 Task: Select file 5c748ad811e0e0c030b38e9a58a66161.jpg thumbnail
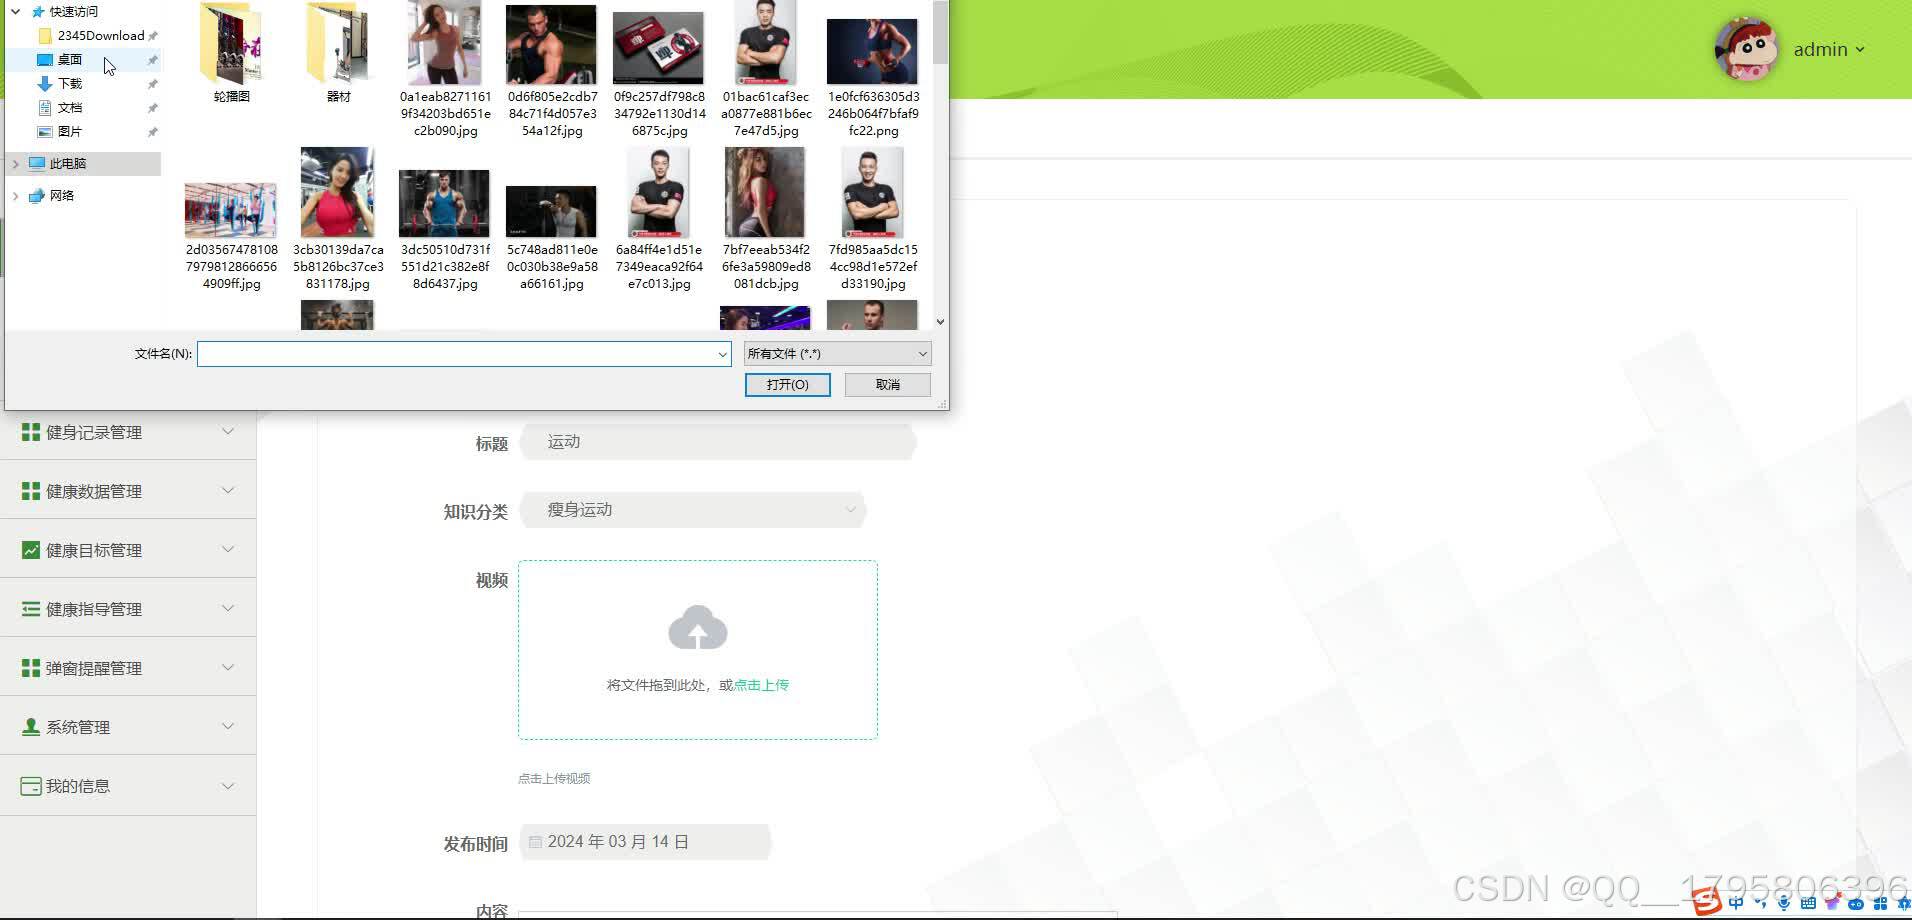(551, 211)
